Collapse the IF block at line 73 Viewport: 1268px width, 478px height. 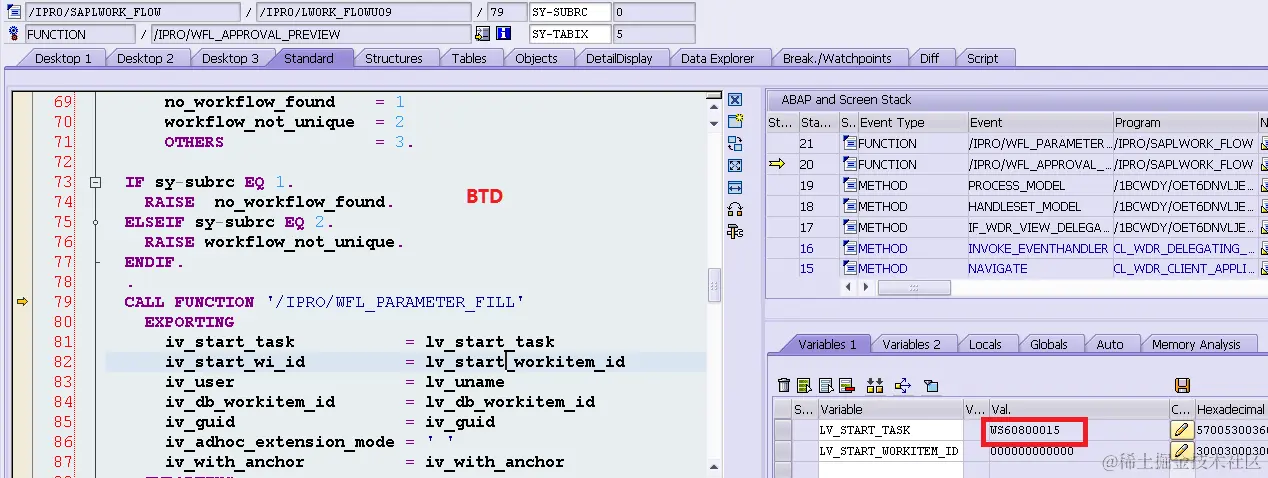pyautogui.click(x=96, y=182)
